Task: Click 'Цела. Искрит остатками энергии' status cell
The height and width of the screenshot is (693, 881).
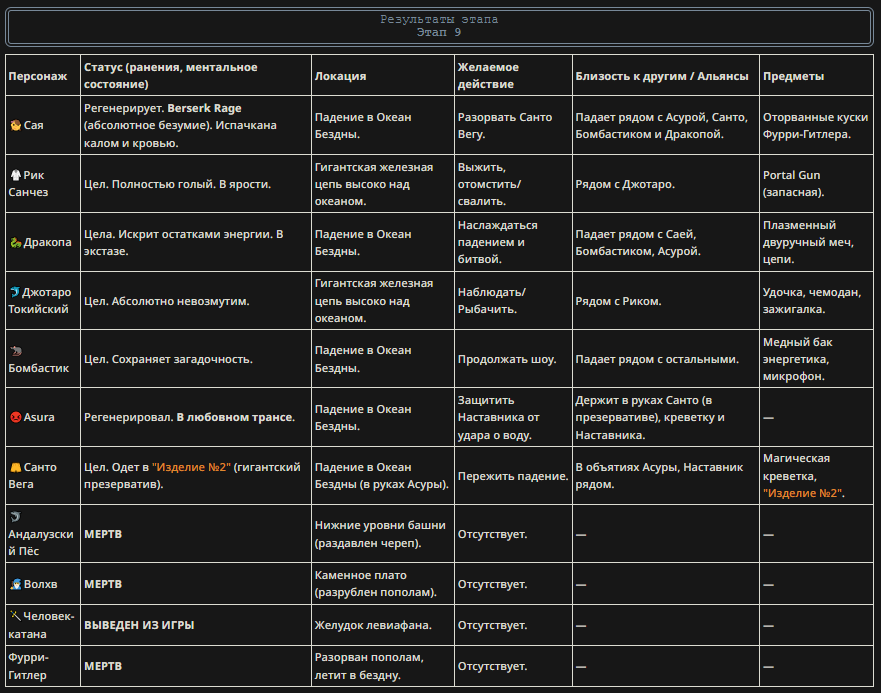Action: tap(196, 243)
